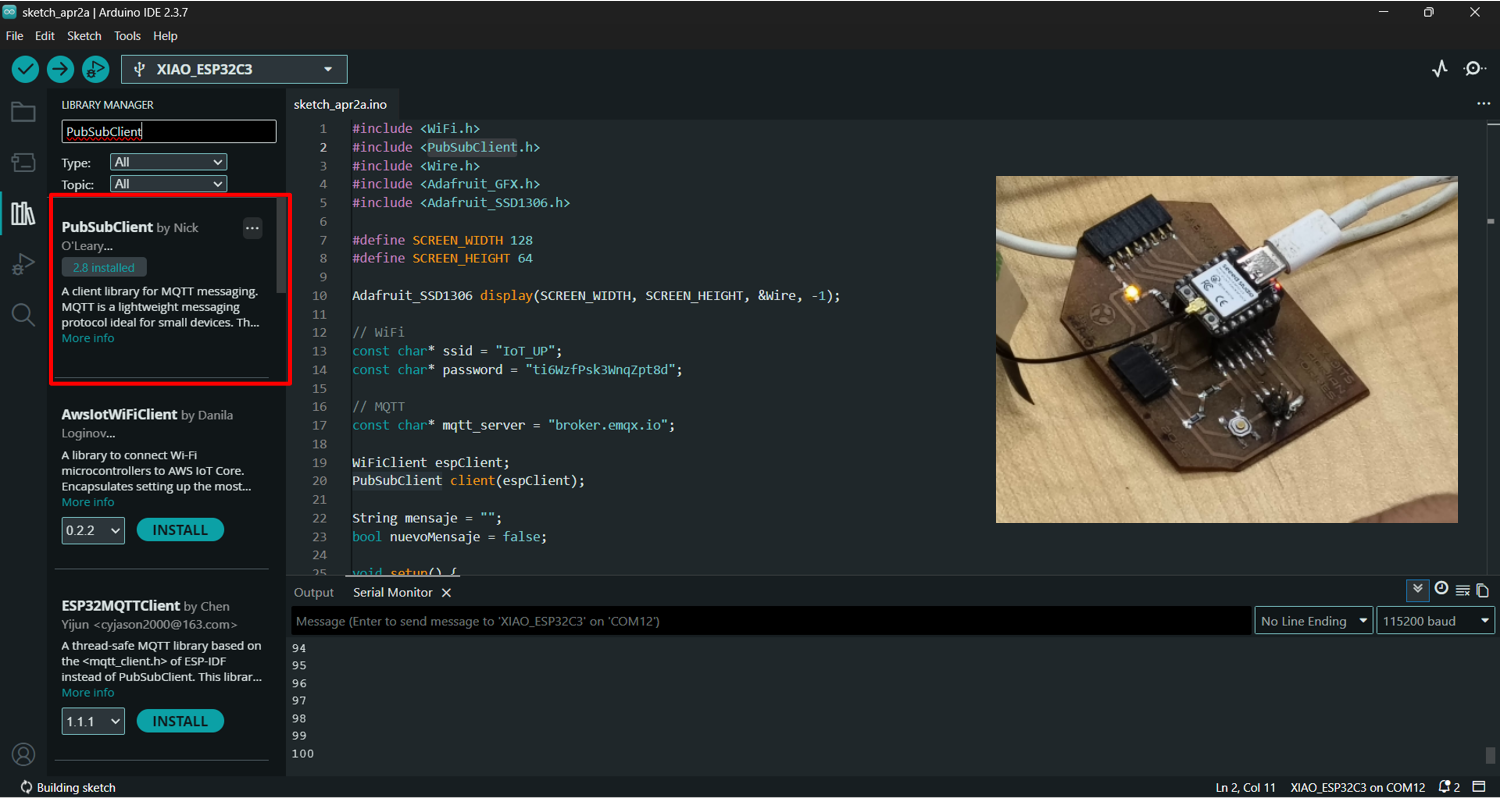Screen dimensions: 1500x798
Task: Select the Library Manager sidebar icon
Action: pyautogui.click(x=23, y=213)
